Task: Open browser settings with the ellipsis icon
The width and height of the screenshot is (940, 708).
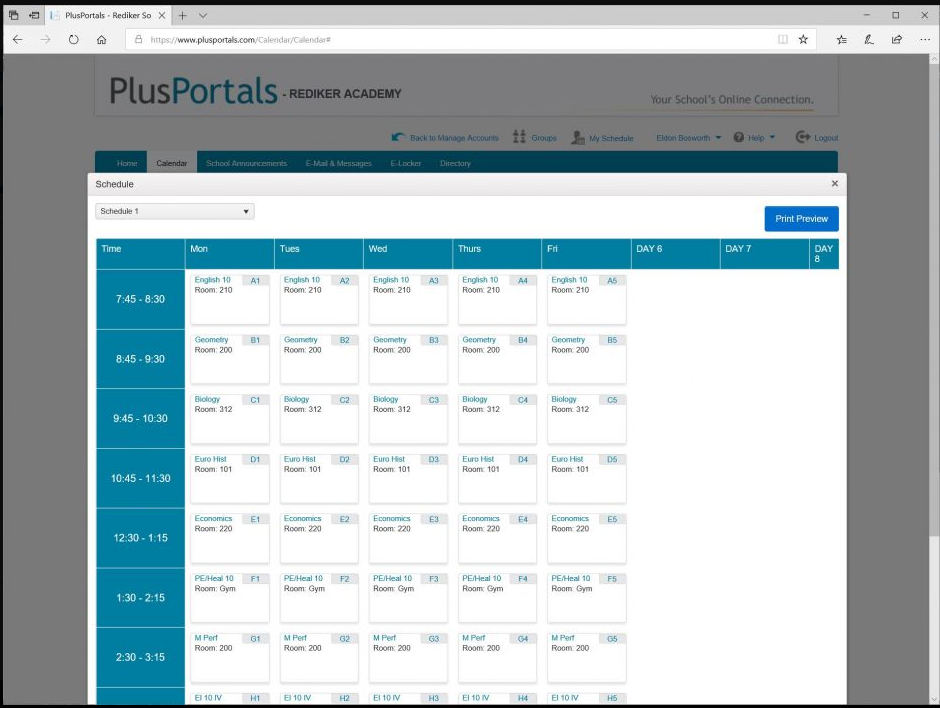Action: click(x=925, y=39)
